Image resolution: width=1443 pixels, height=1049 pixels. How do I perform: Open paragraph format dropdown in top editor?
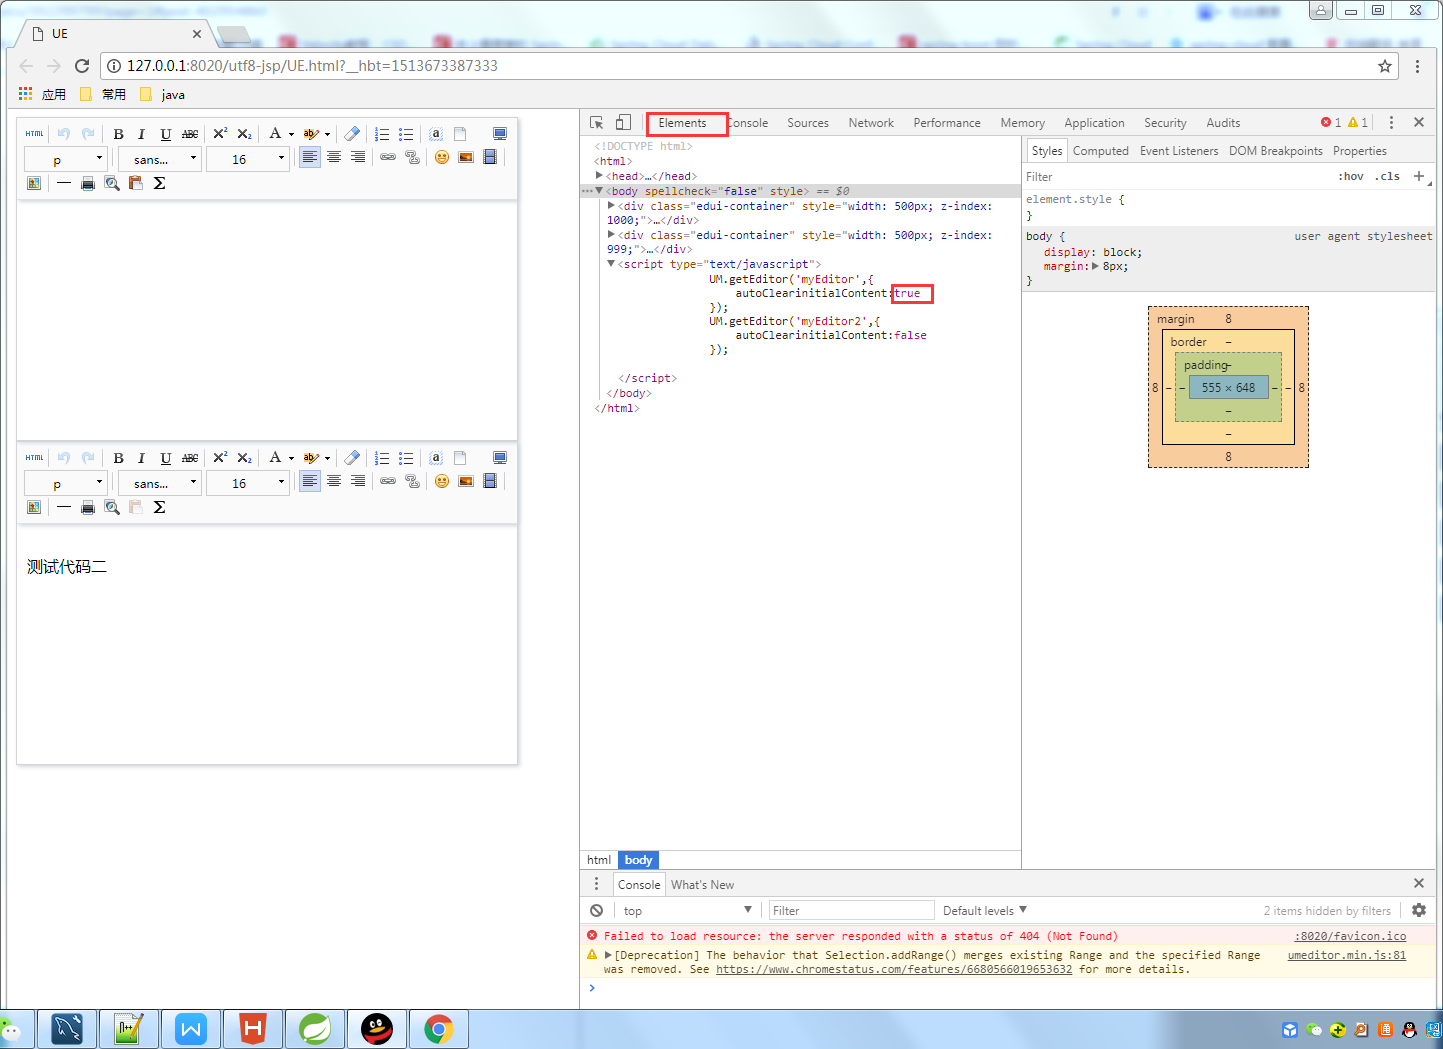(65, 159)
